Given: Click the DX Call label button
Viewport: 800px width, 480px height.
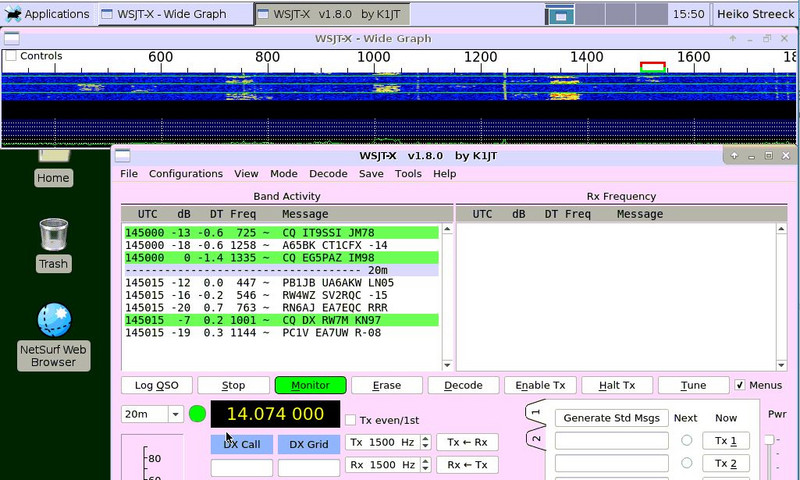Looking at the screenshot, I should click(x=241, y=444).
